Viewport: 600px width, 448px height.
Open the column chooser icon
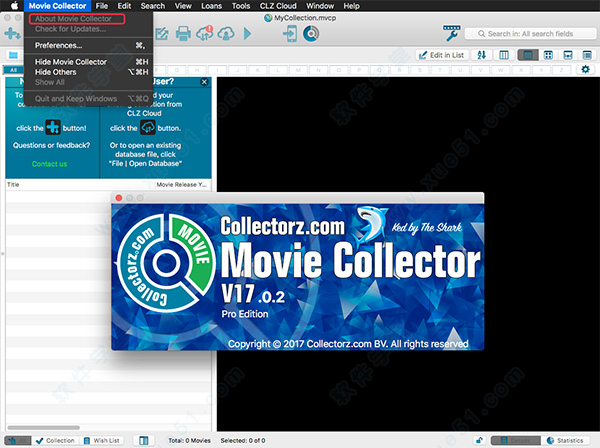504,55
